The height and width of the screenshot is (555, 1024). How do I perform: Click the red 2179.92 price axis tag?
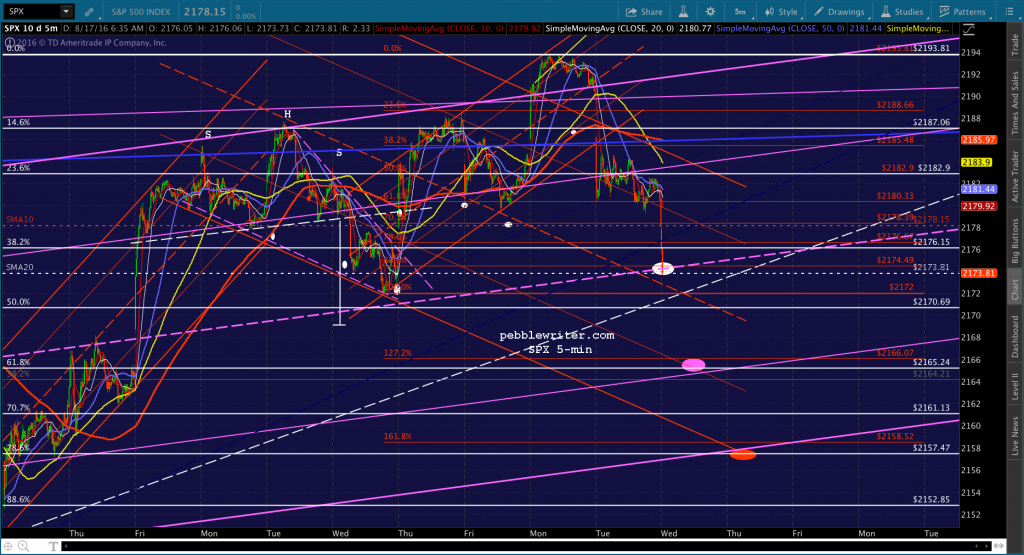[978, 206]
